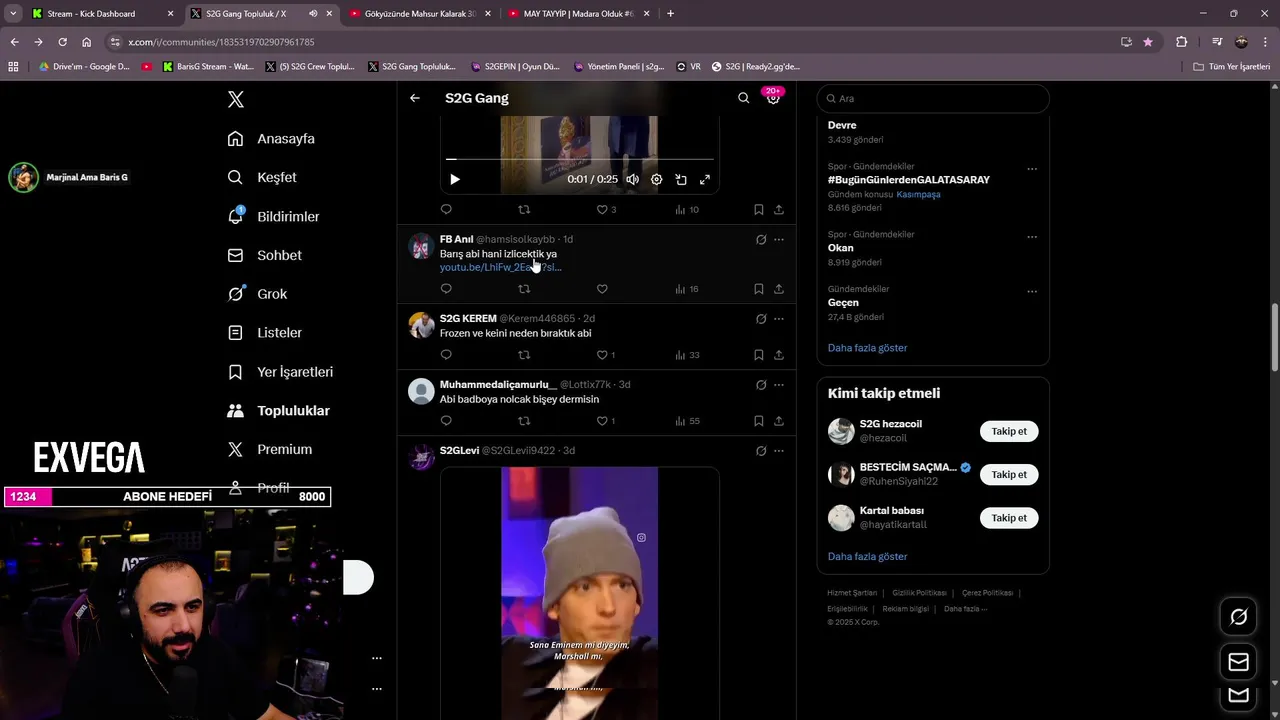The image size is (1280, 720).
Task: Open Sohbet messages
Action: (264, 255)
